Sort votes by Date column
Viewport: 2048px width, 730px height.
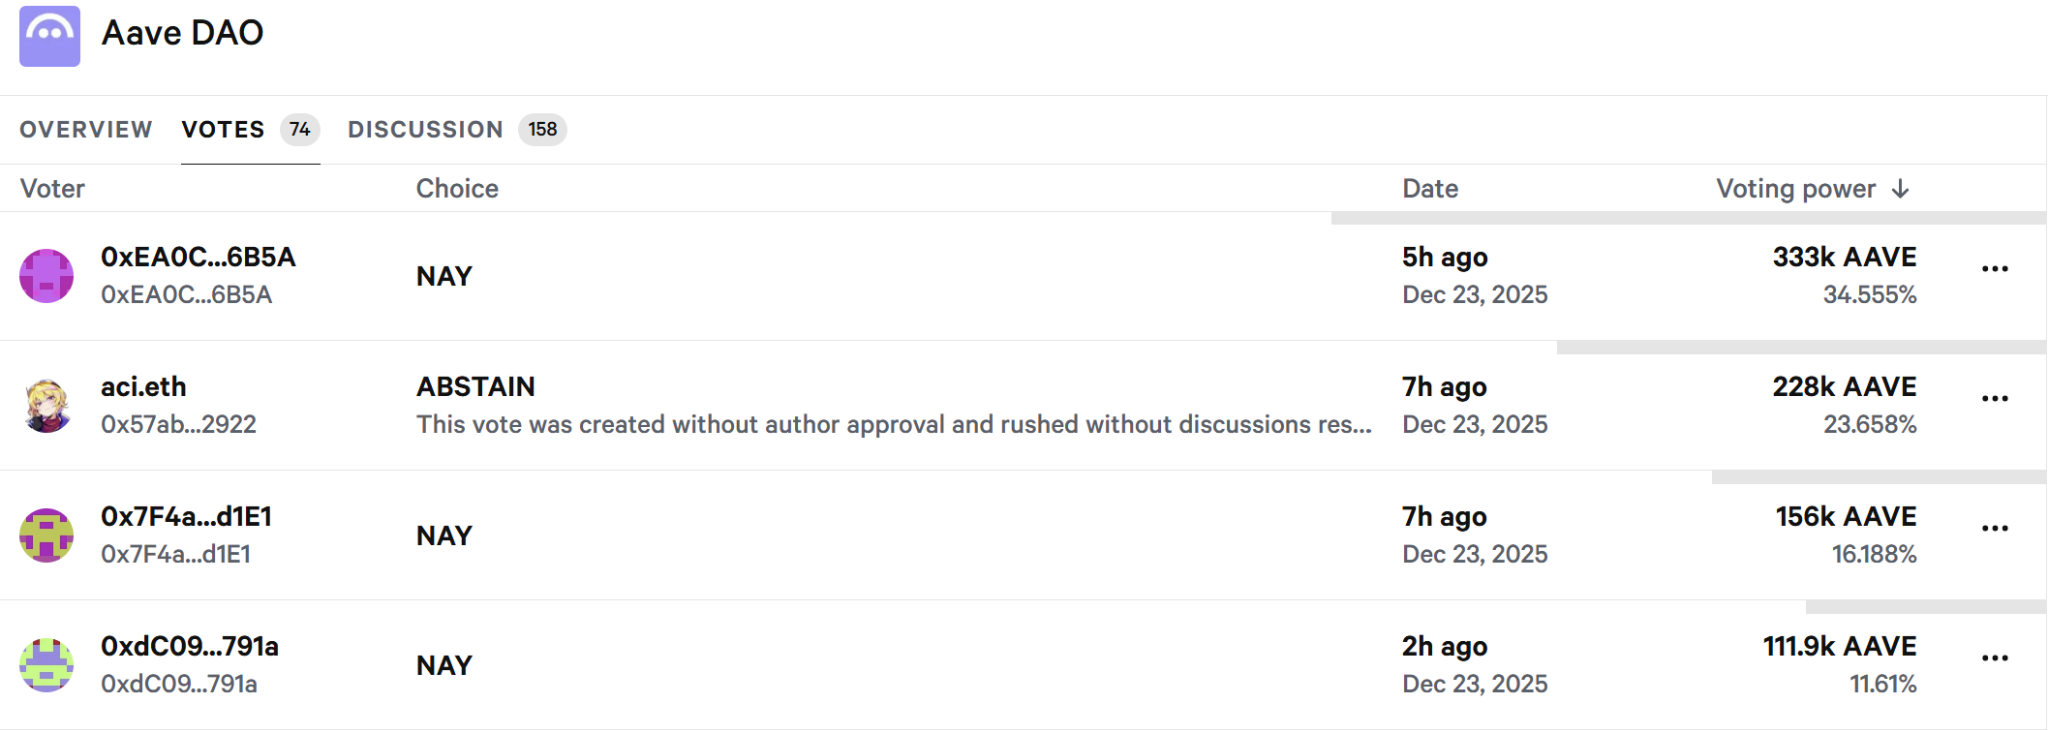click(1430, 189)
